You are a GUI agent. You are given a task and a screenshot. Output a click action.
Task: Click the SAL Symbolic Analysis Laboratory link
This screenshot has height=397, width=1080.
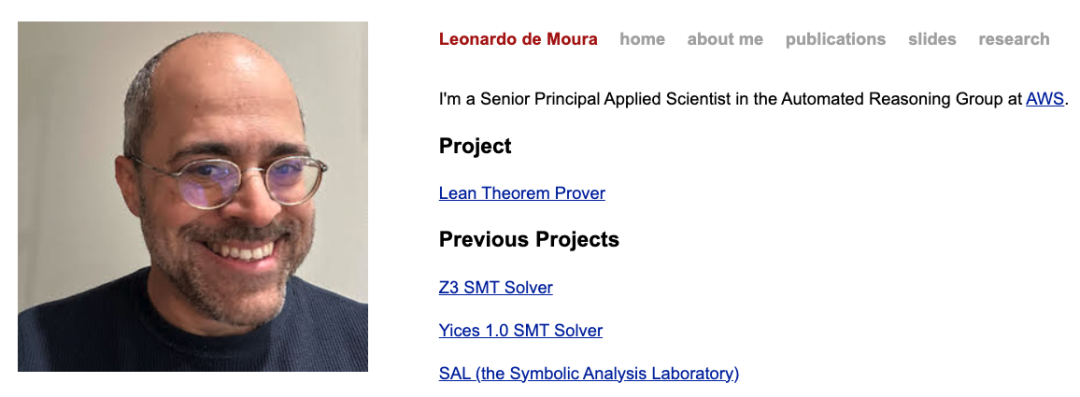(589, 374)
